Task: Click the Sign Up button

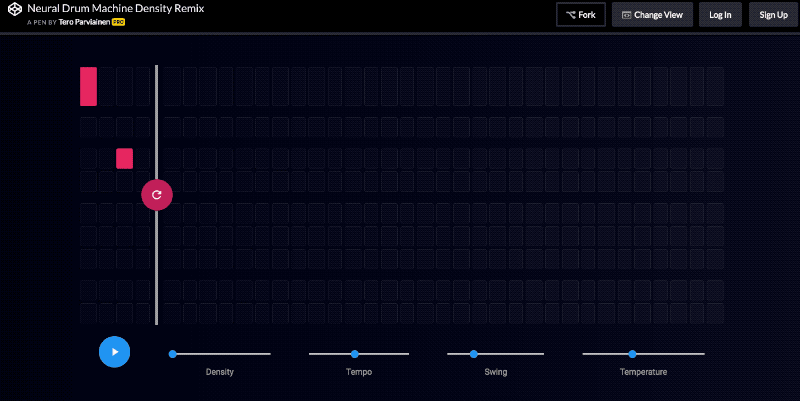Action: (773, 15)
